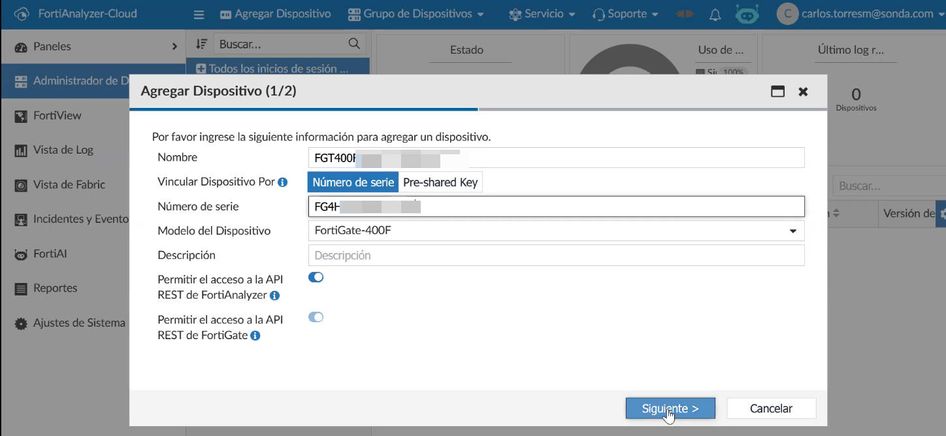Click the Siguiente button
The width and height of the screenshot is (946, 436).
tap(670, 408)
